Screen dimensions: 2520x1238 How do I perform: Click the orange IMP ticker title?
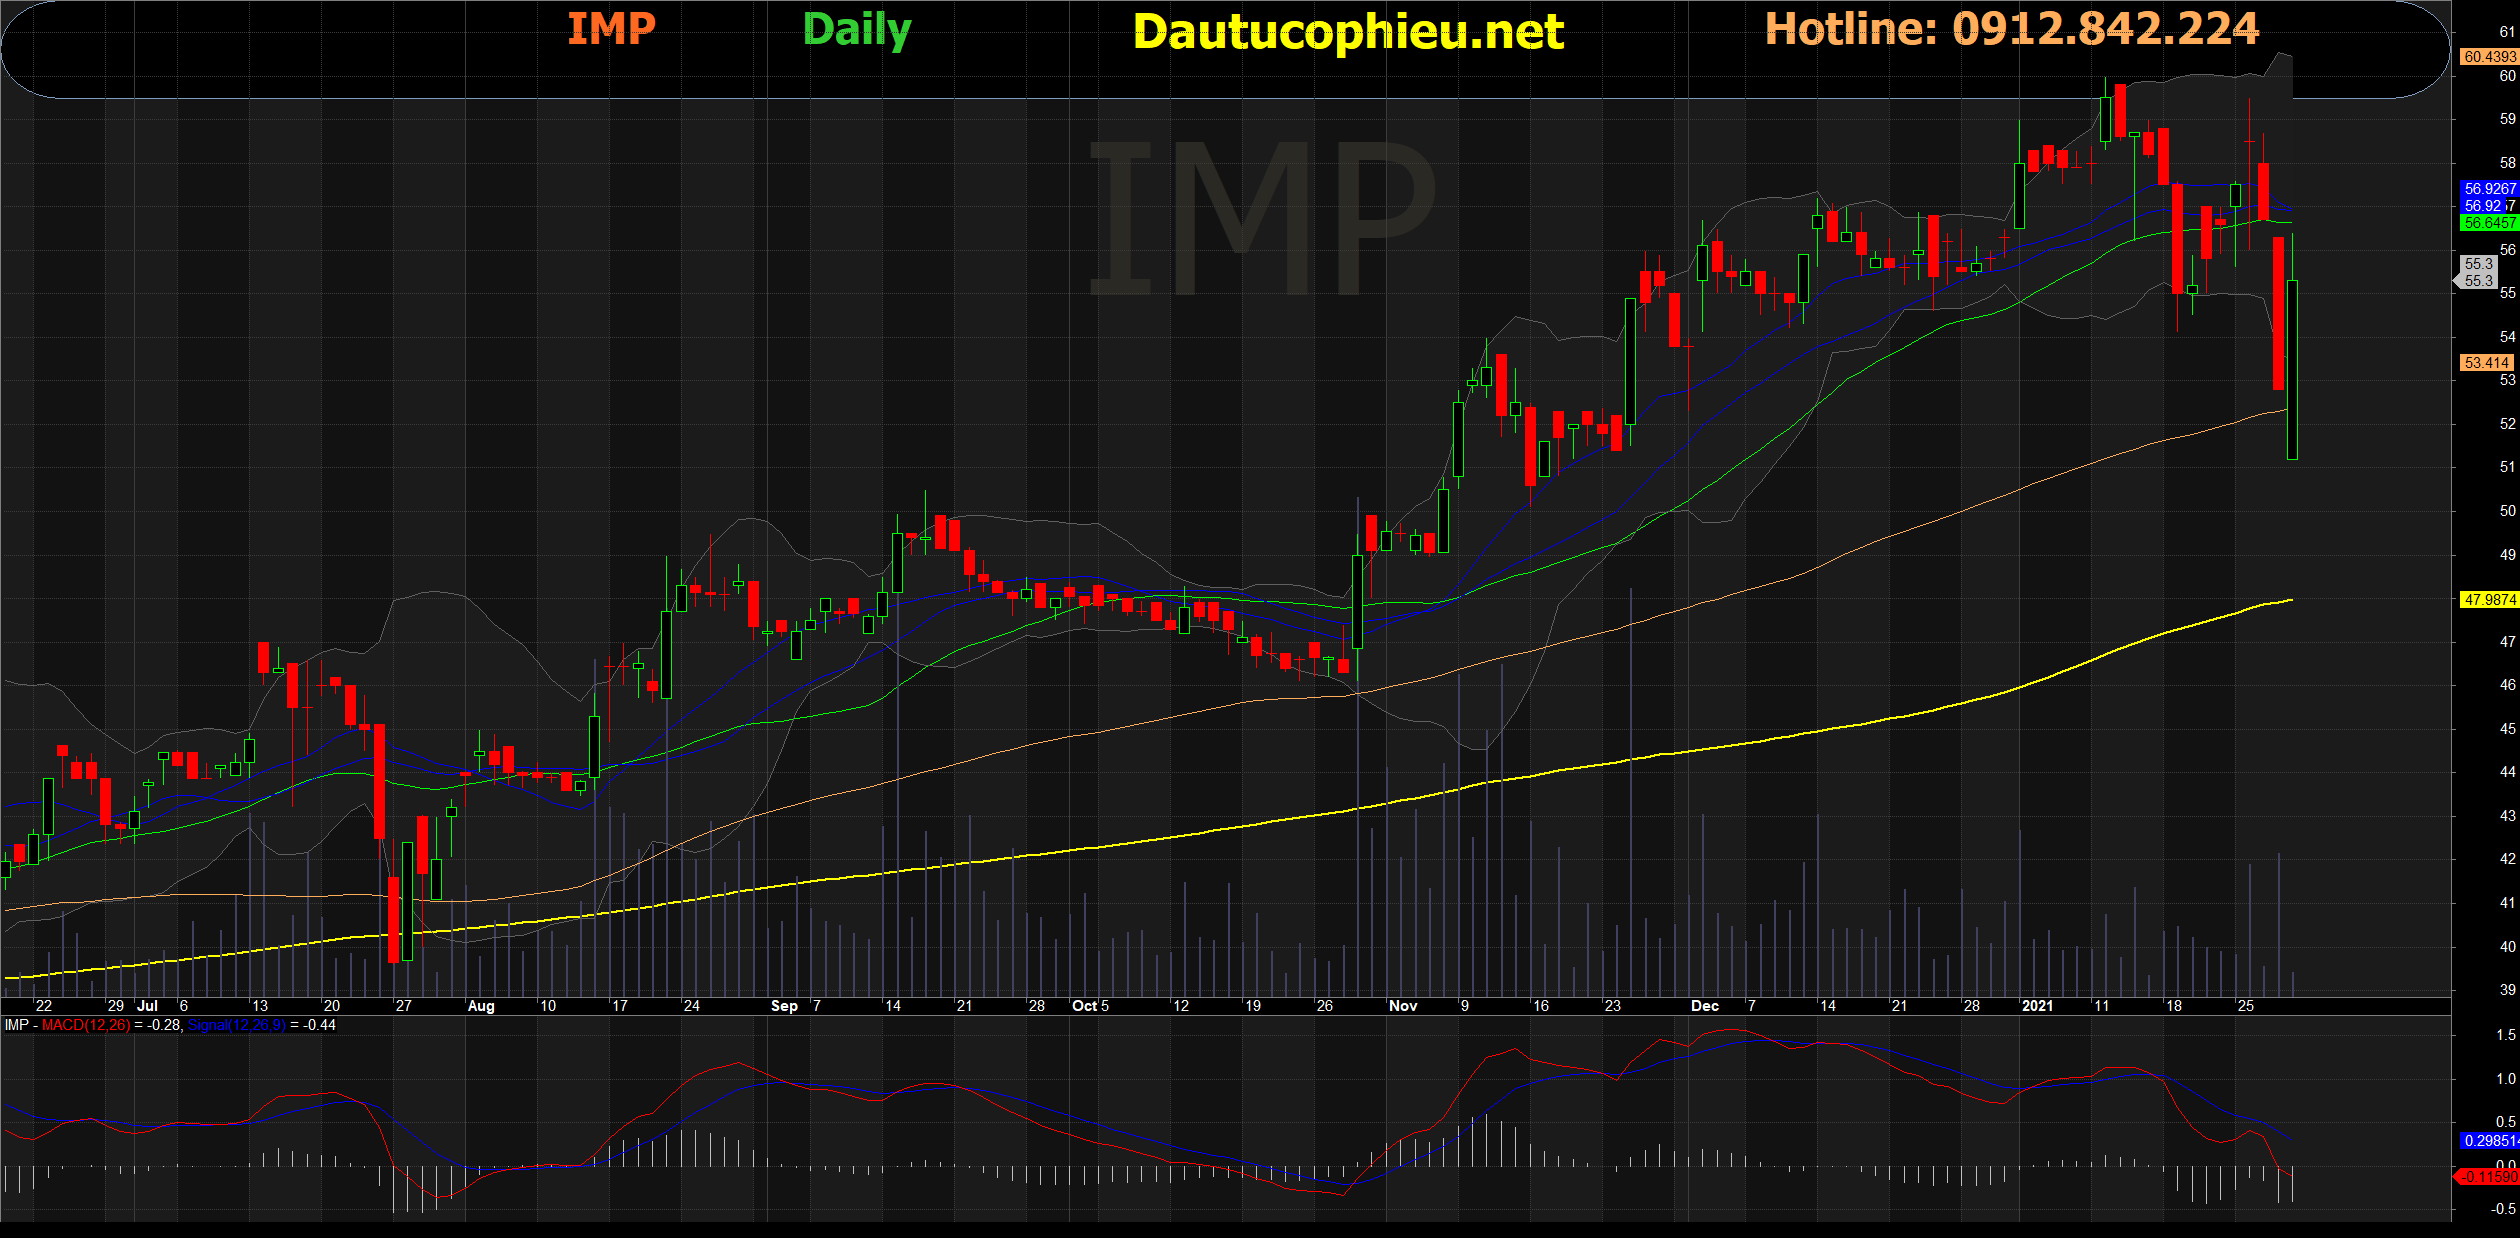tap(611, 28)
